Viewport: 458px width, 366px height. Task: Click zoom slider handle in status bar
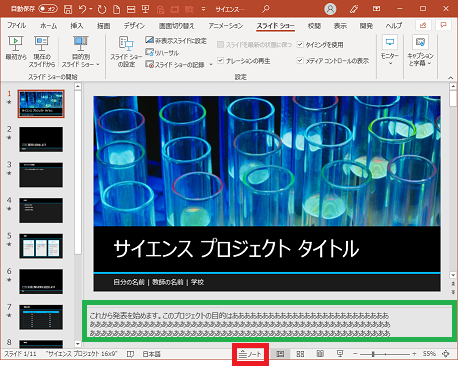[x=373, y=354]
